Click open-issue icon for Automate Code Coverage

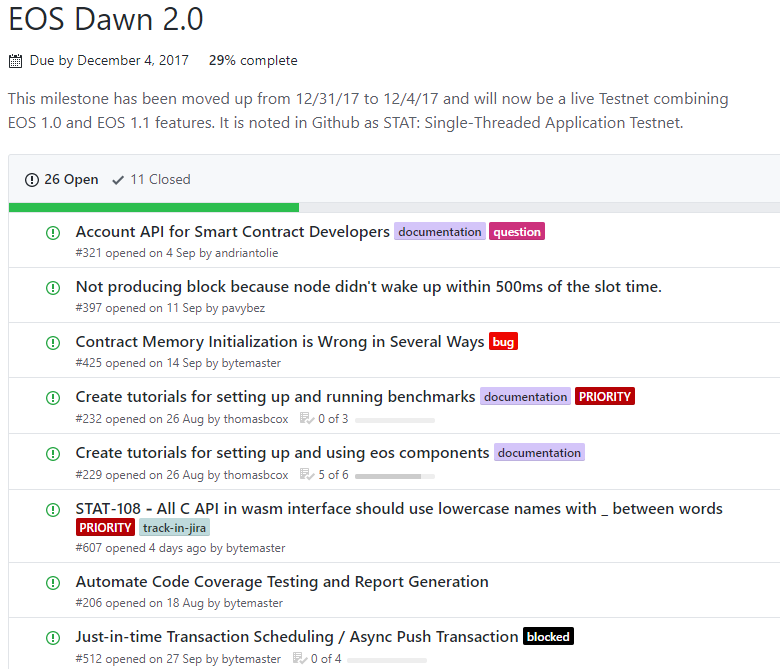53,582
